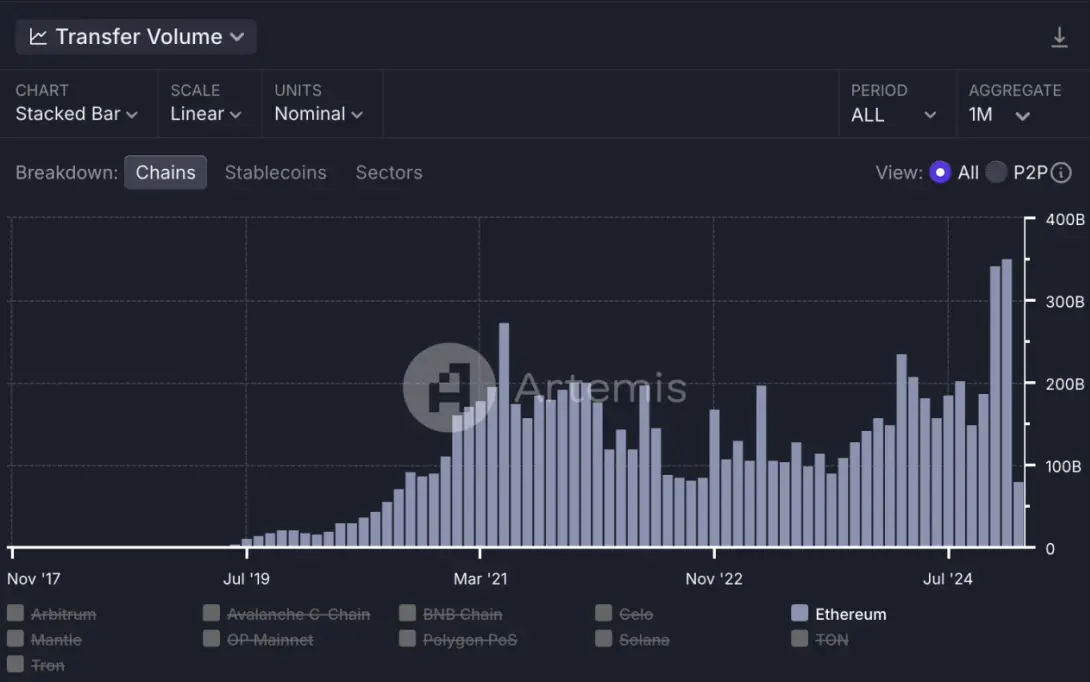1090x682 pixels.
Task: Enable the Tron chain checkbox
Action: pos(16,664)
